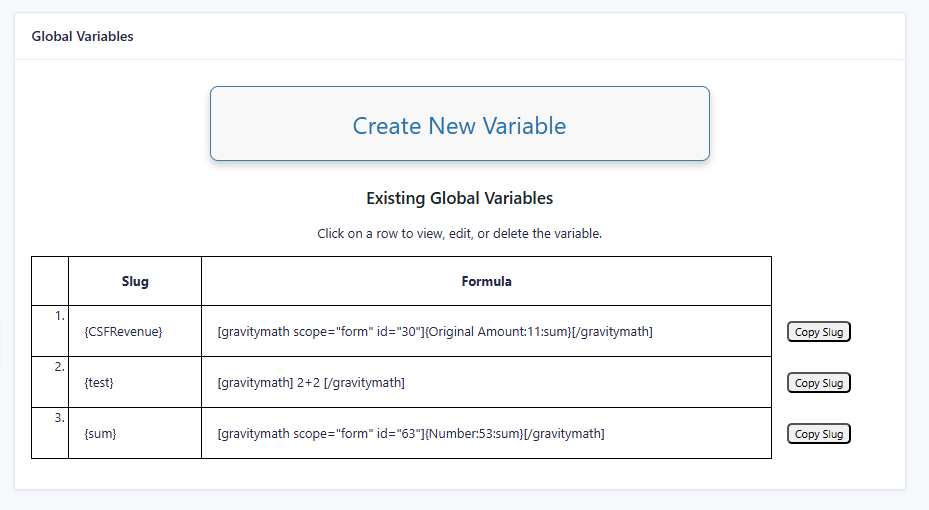929x510 pixels.
Task: Click the Existing Global Variables heading
Action: [459, 198]
